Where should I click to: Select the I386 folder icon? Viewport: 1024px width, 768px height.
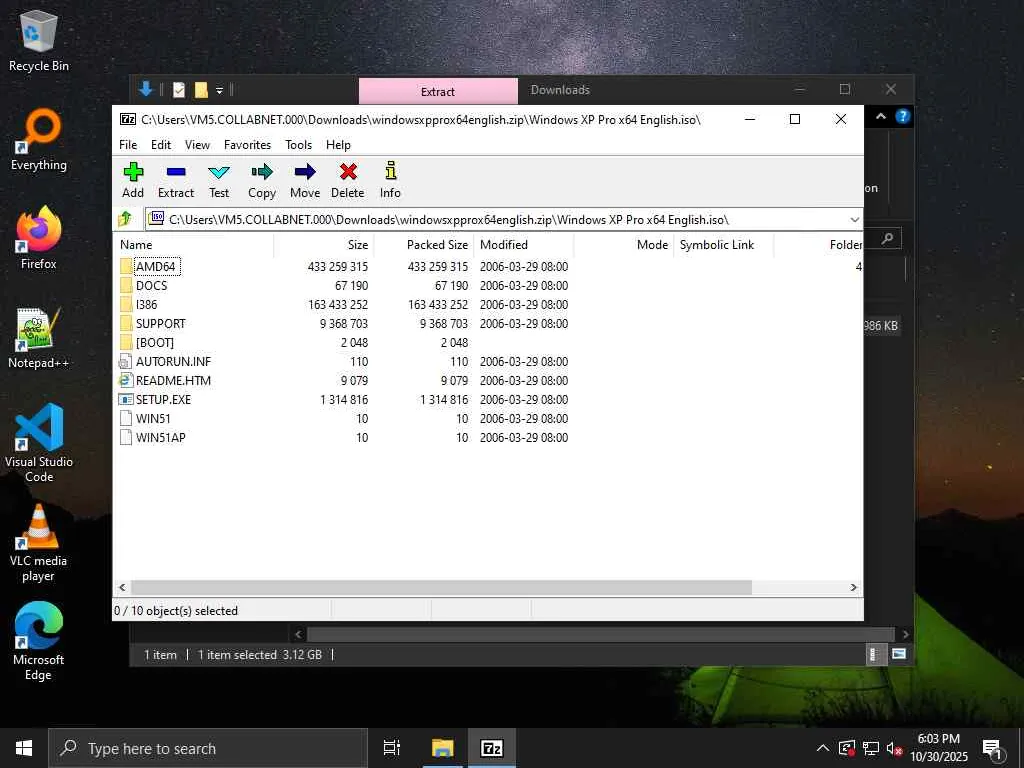click(126, 304)
